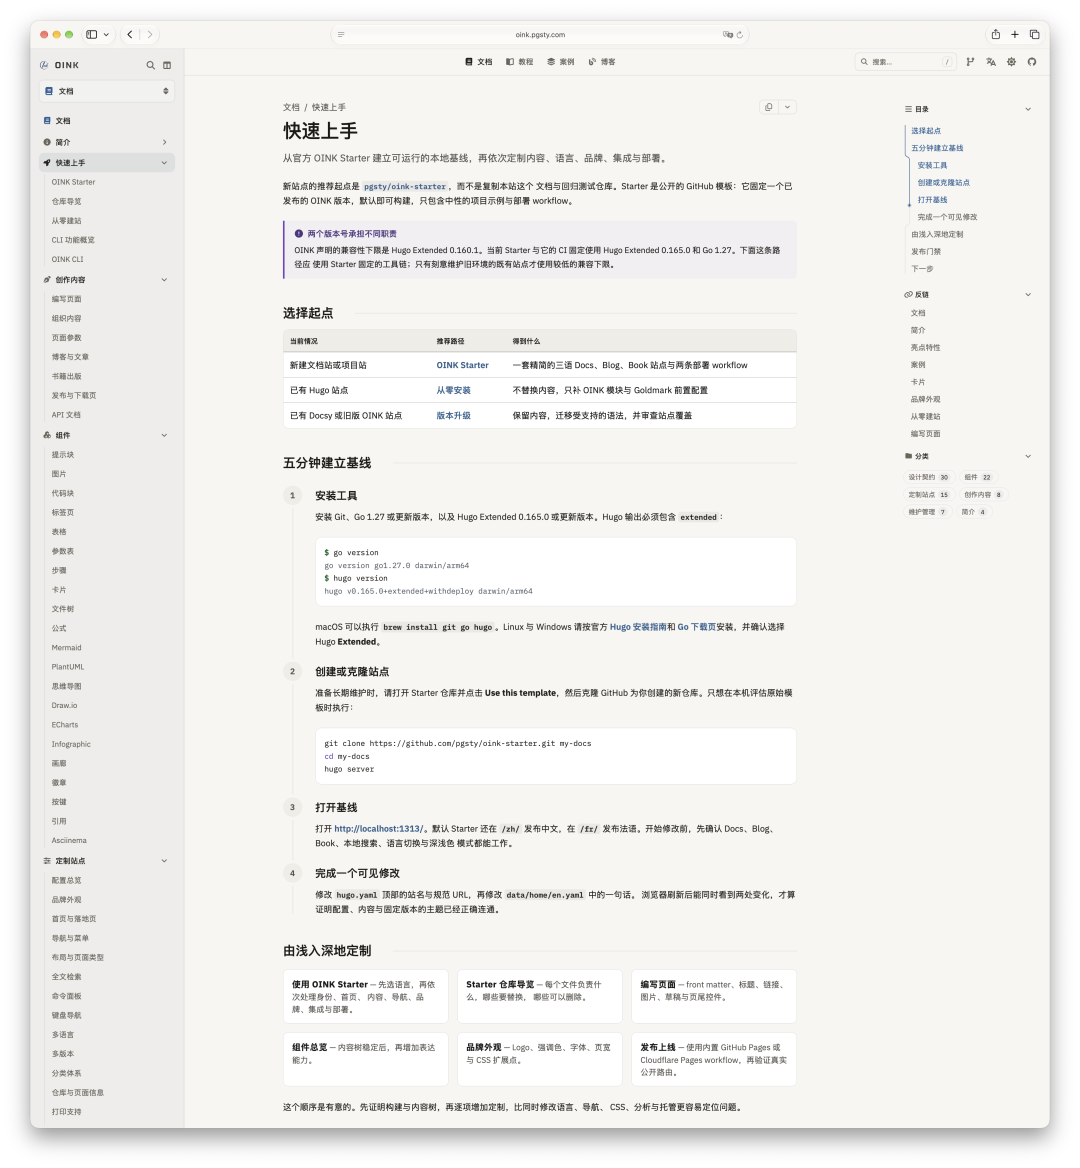Collapse the 创作内容 sidebar group
The width and height of the screenshot is (1080, 1168).
pyautogui.click(x=165, y=280)
